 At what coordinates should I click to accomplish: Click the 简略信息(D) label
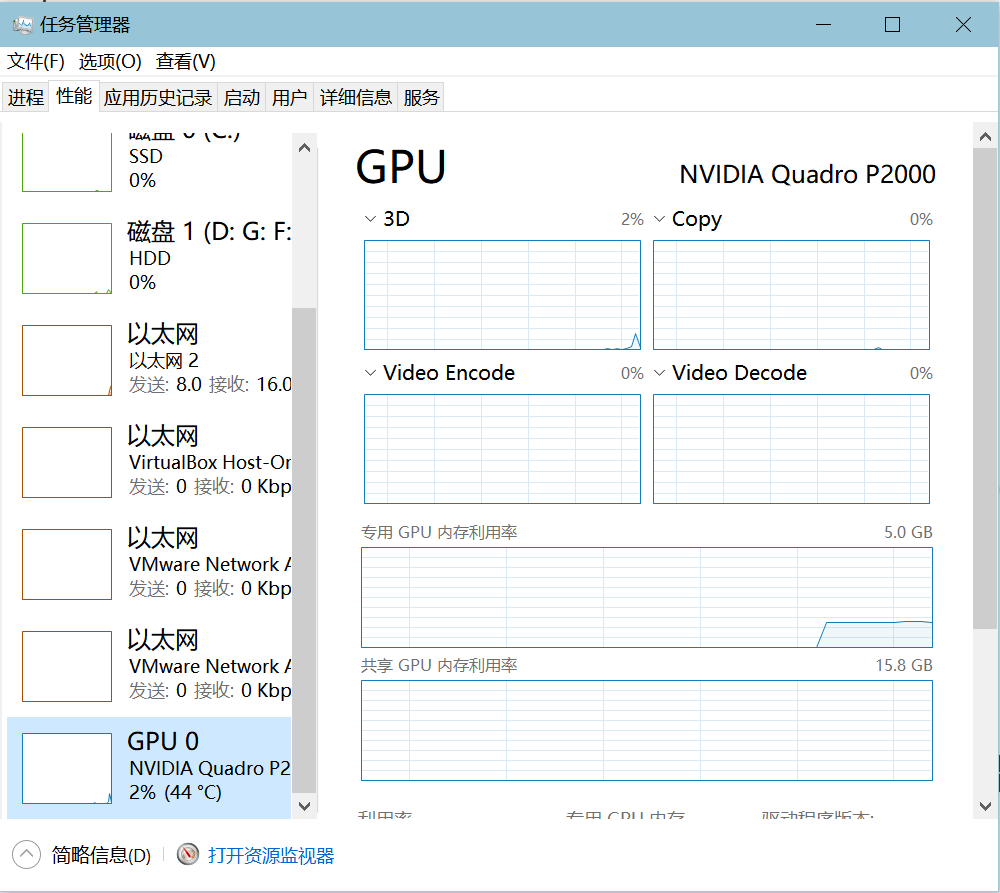point(101,855)
